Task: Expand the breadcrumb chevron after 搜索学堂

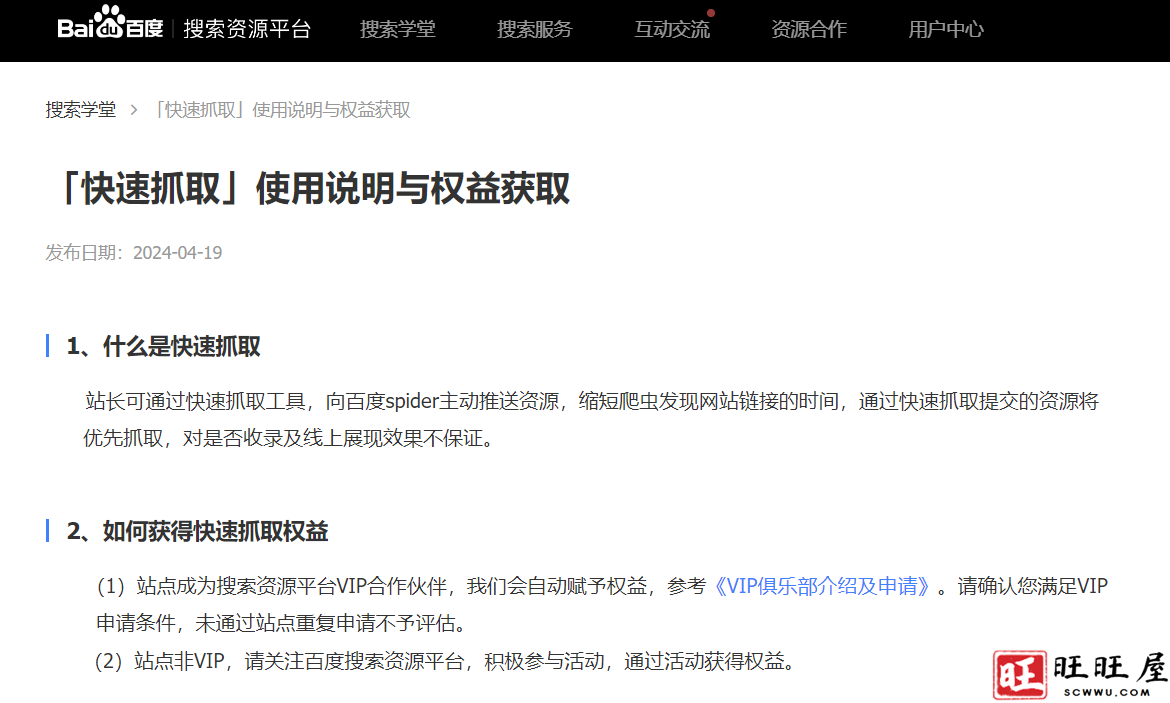Action: click(132, 110)
